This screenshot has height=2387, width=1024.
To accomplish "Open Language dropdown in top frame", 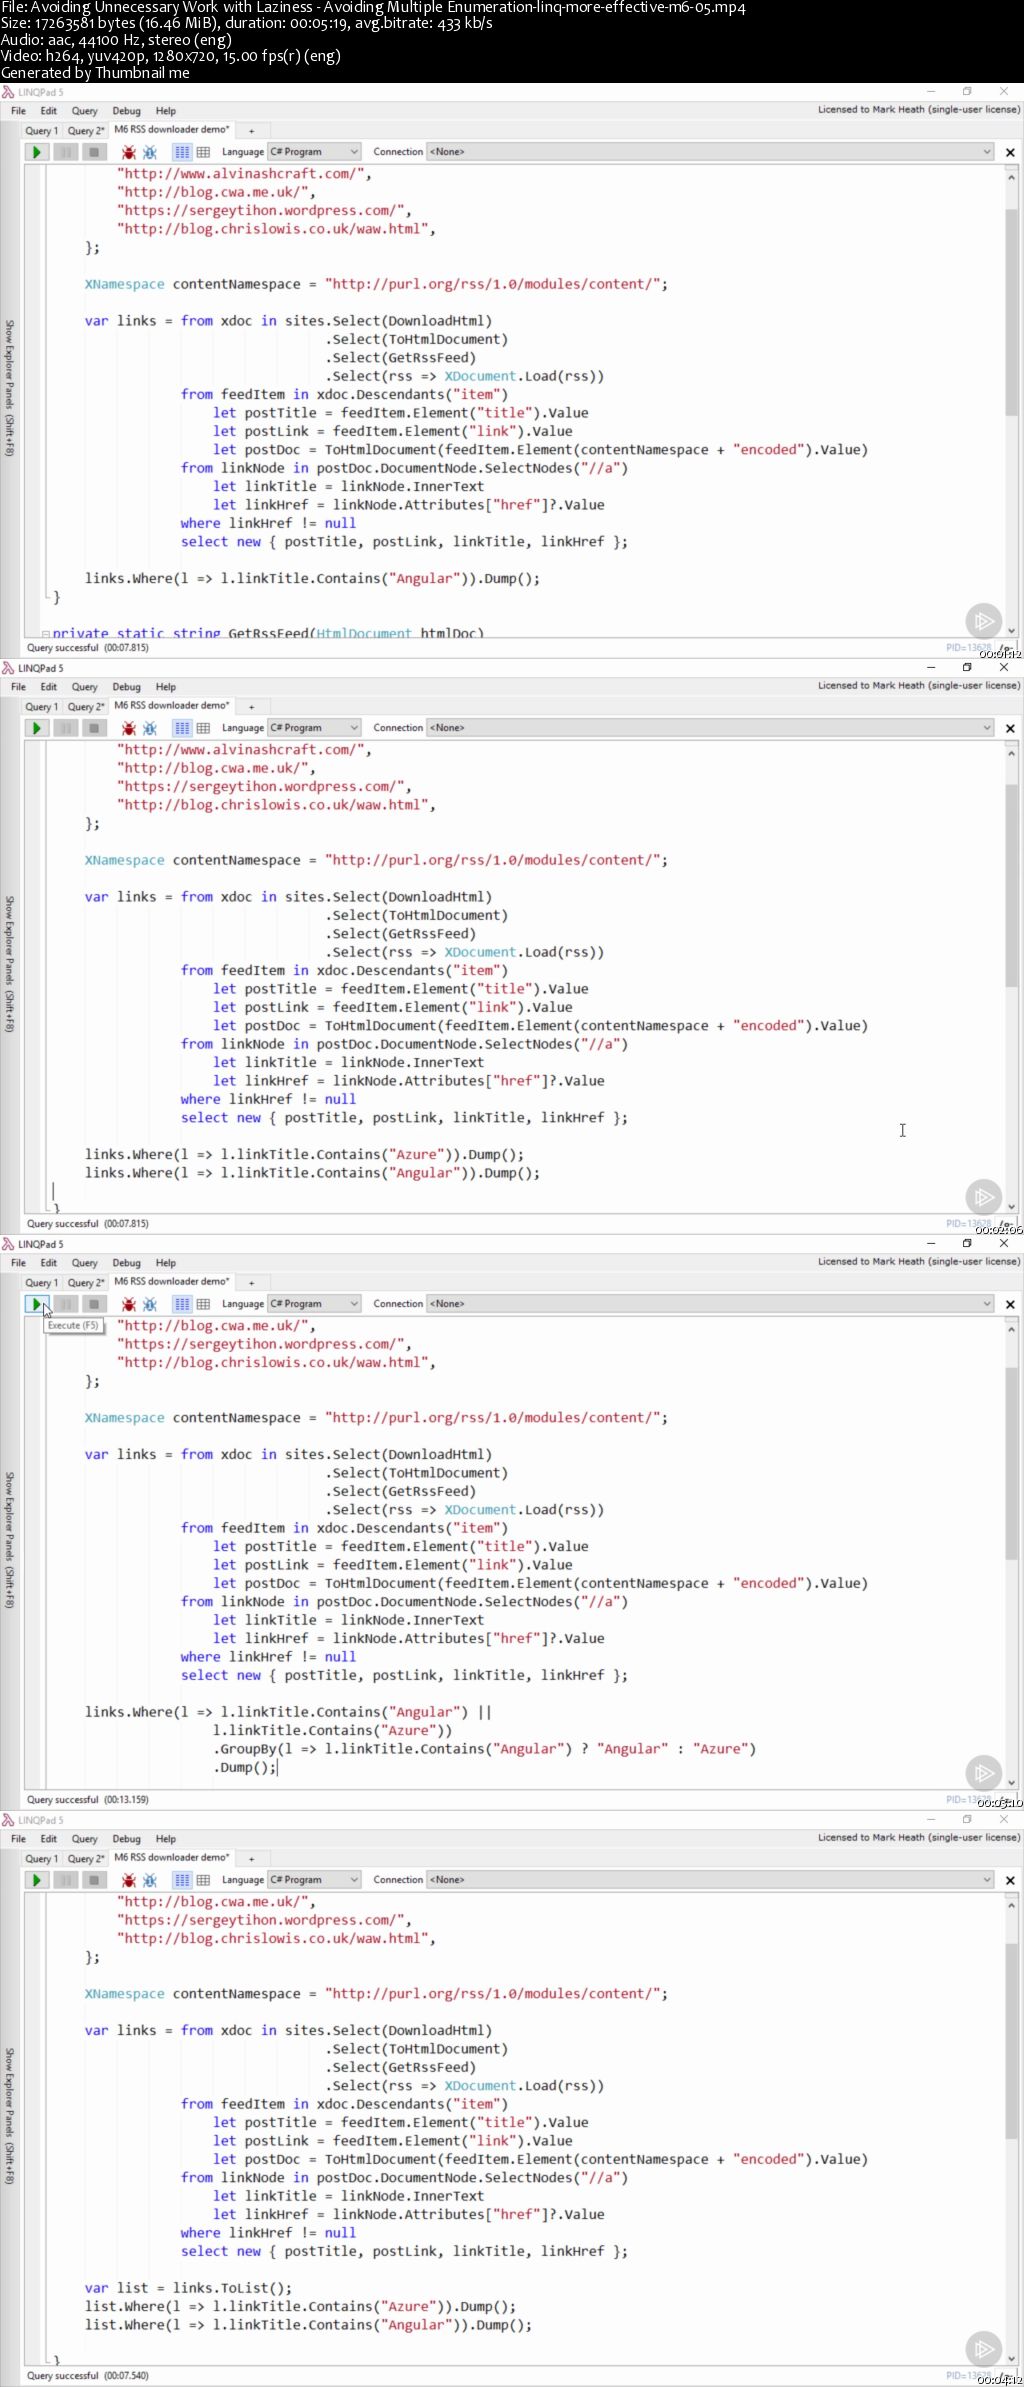I will coord(314,152).
